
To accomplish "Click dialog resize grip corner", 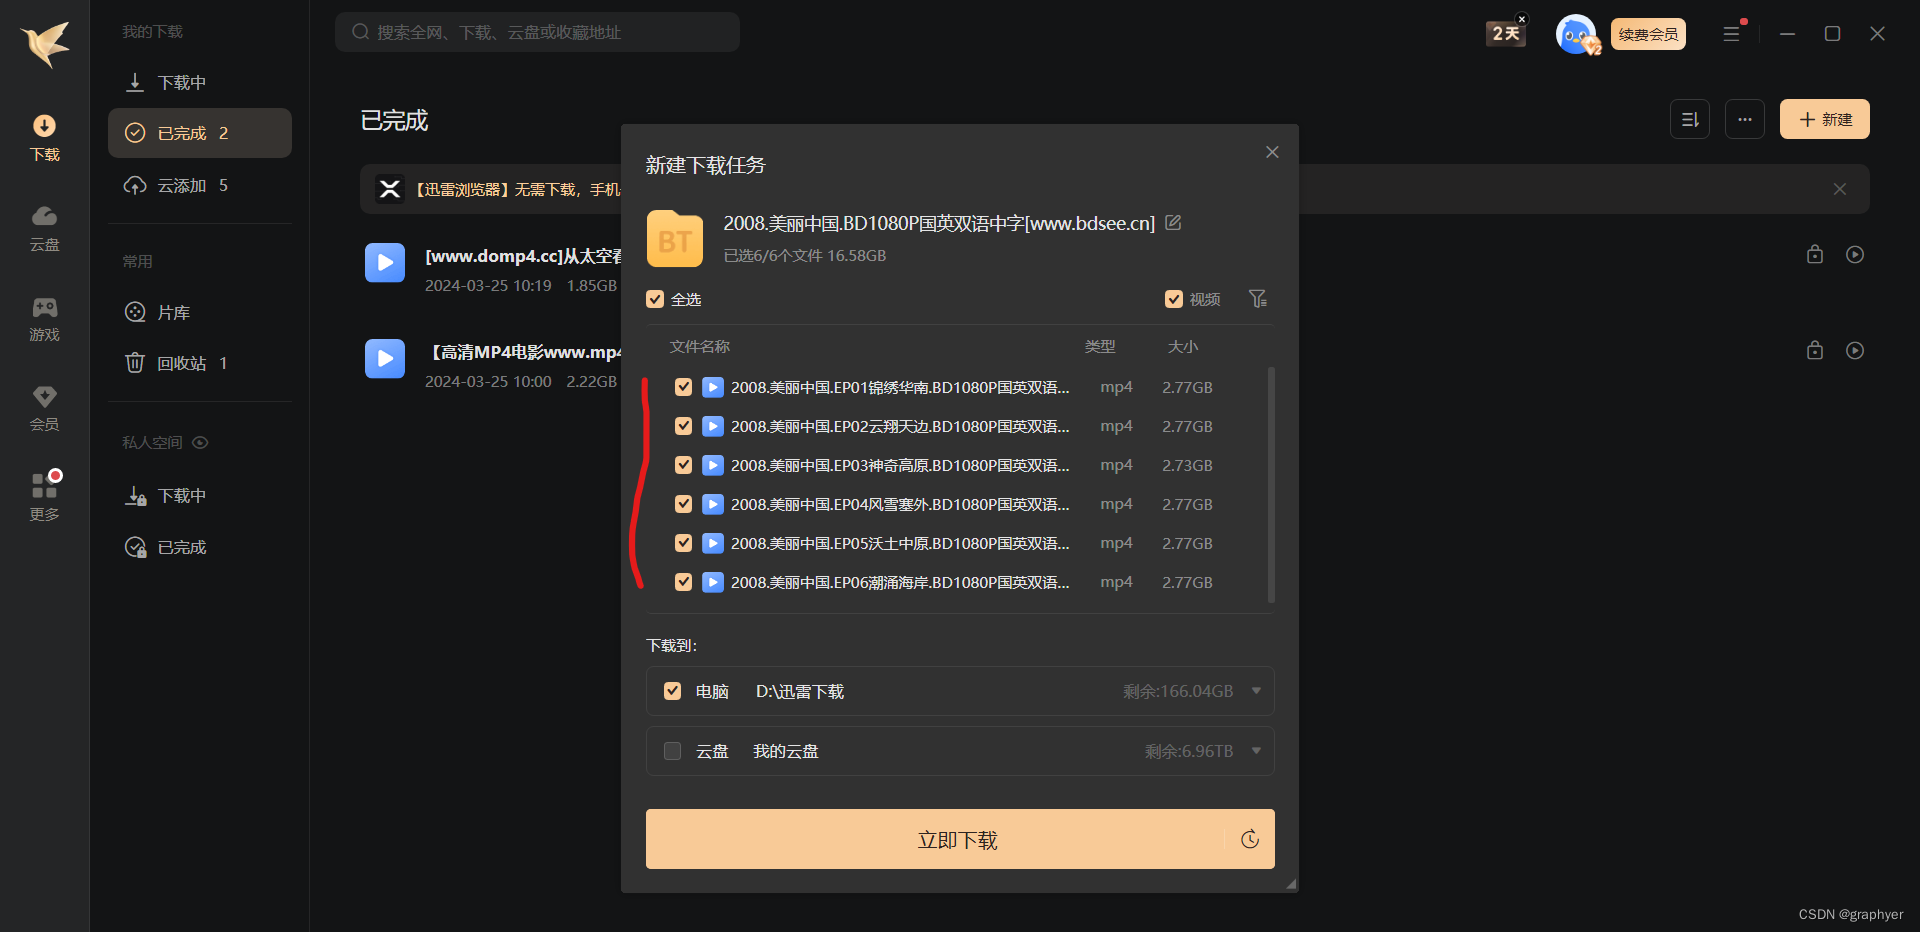I will [x=1291, y=884].
